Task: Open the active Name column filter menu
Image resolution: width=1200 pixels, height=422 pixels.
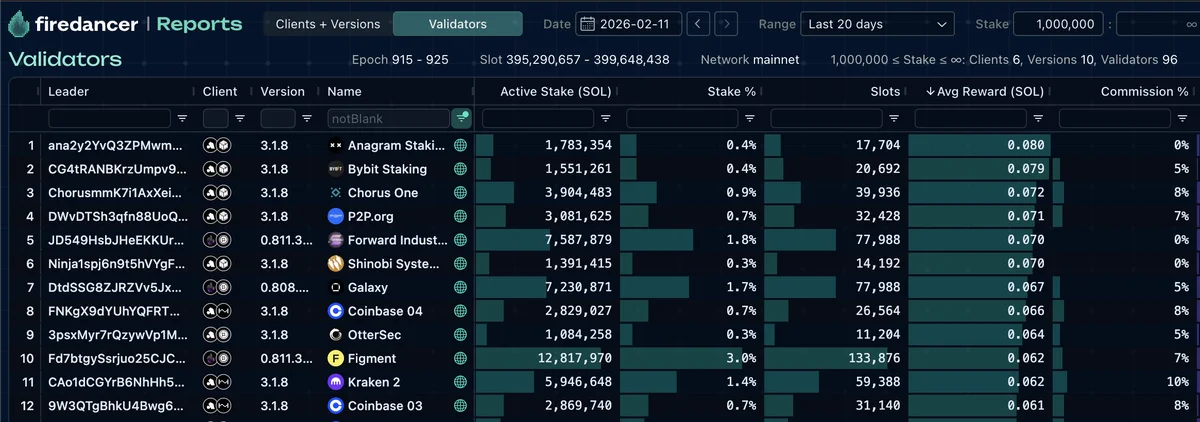Action: coord(461,118)
